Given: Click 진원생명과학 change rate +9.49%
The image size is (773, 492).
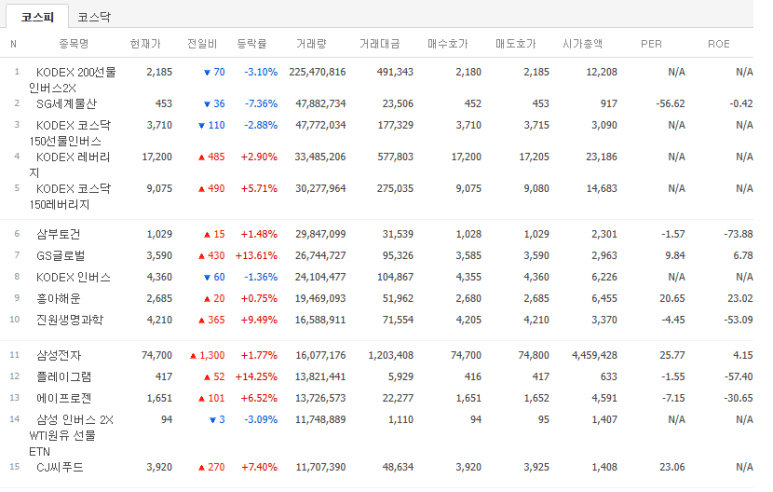Looking at the screenshot, I should click(x=259, y=320).
